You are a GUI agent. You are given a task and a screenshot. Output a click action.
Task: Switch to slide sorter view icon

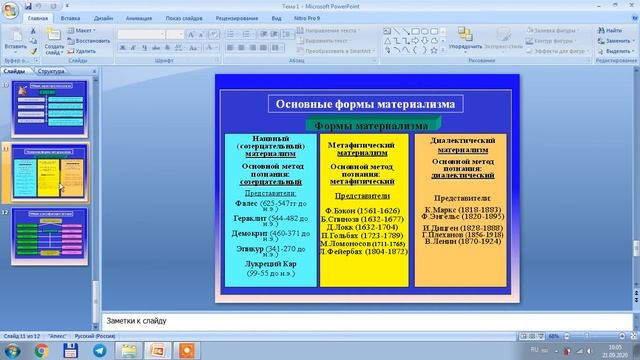[x=532, y=336]
